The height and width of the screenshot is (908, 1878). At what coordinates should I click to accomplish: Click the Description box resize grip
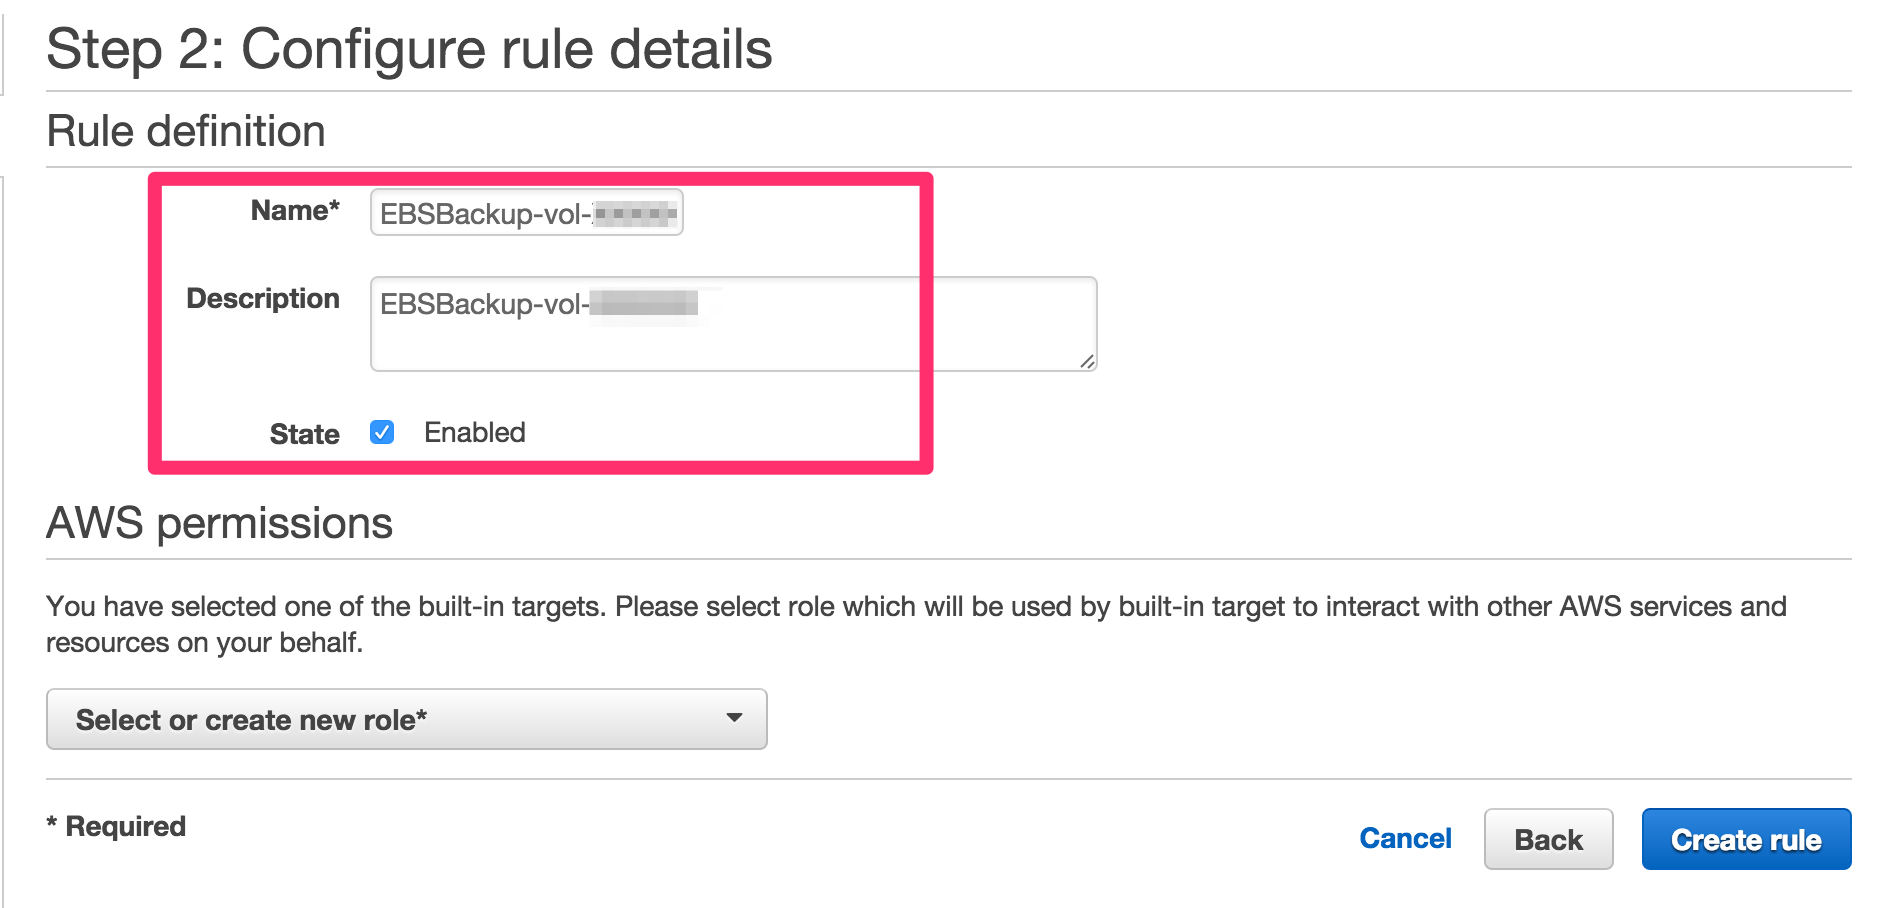pyautogui.click(x=1086, y=362)
